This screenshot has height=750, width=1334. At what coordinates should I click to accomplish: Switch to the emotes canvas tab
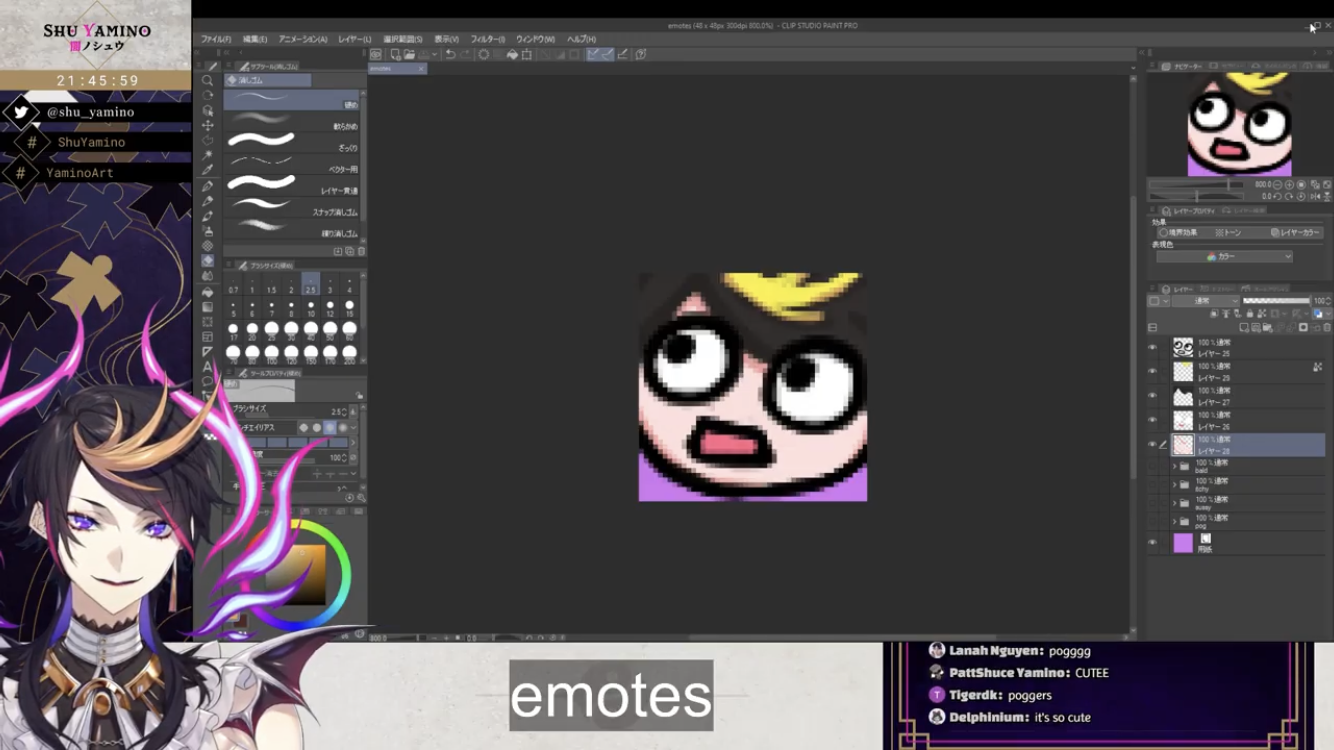396,68
